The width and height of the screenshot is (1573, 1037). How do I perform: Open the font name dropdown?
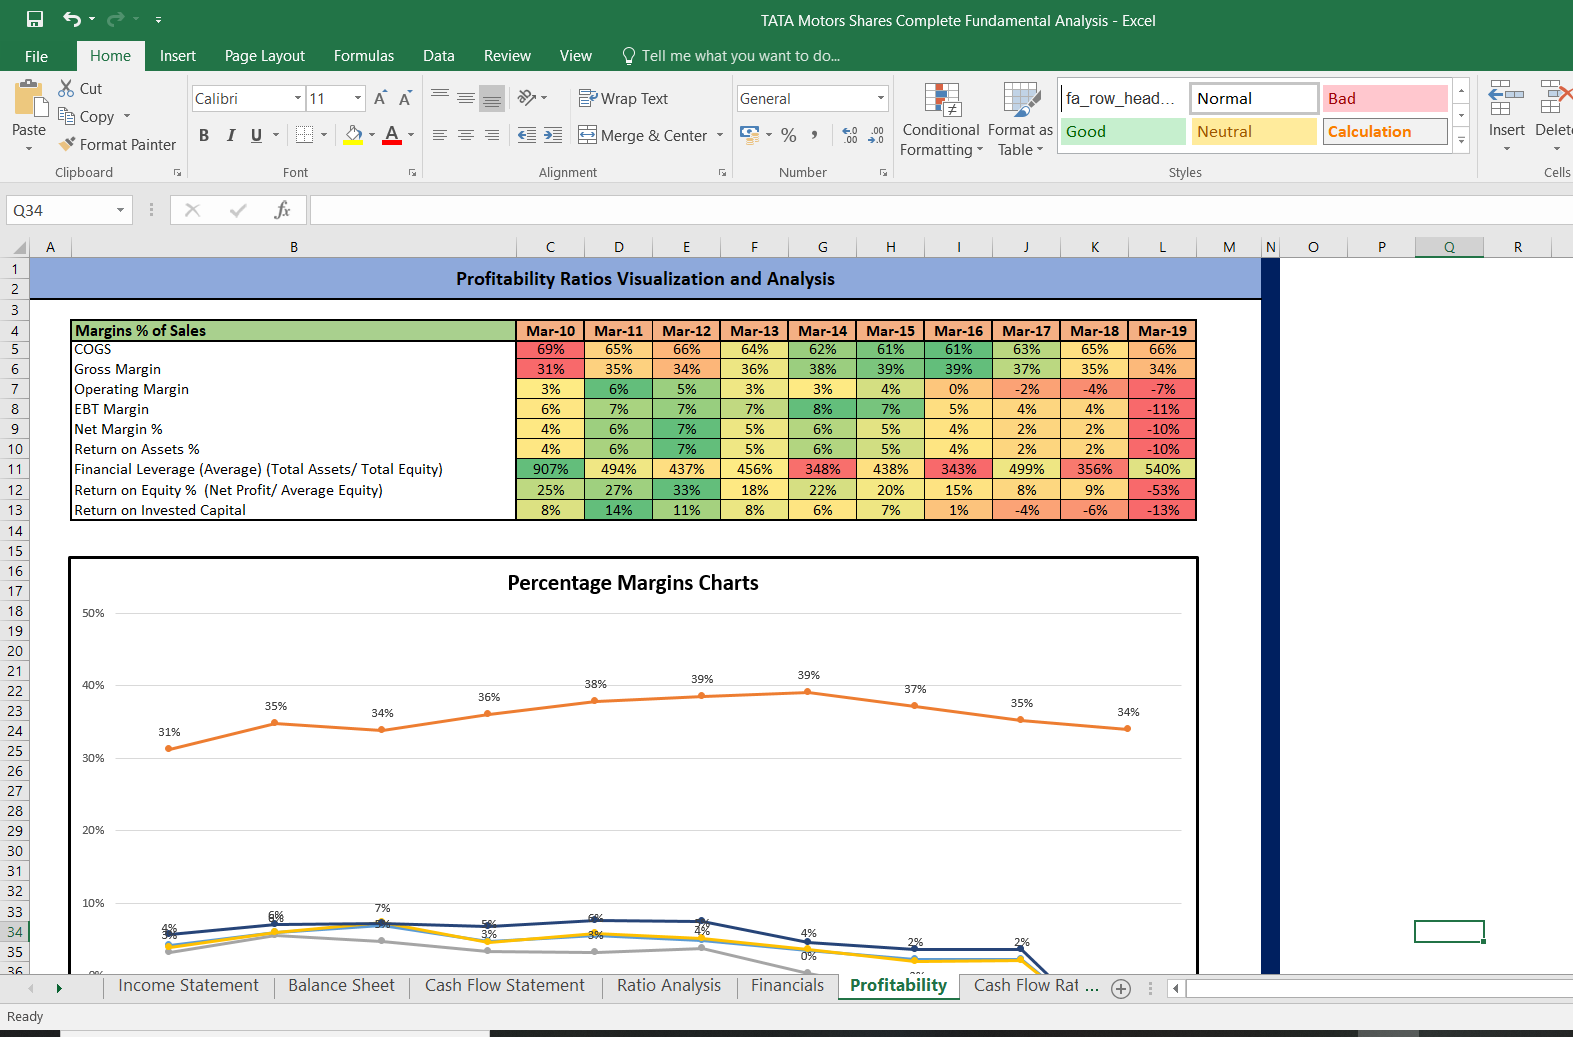298,98
